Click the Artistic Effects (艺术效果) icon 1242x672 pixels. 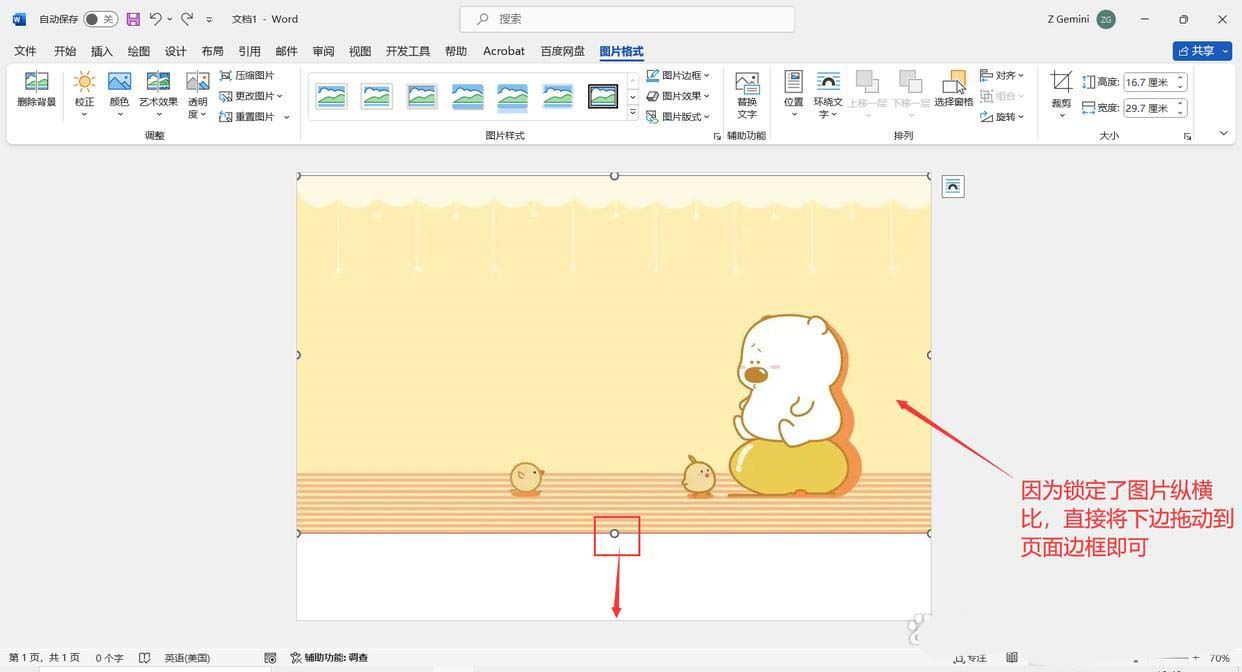point(158,83)
